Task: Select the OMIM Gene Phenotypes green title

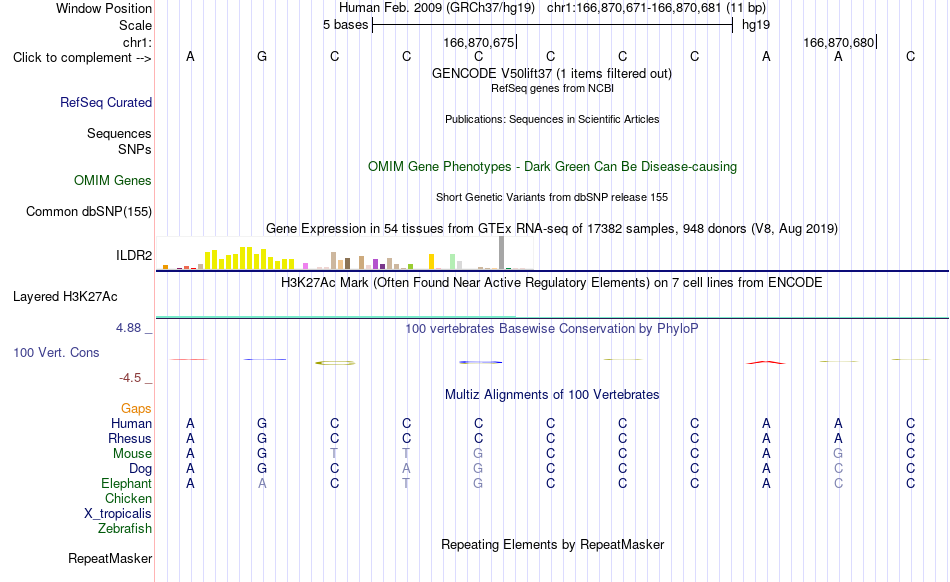Action: tap(552, 167)
